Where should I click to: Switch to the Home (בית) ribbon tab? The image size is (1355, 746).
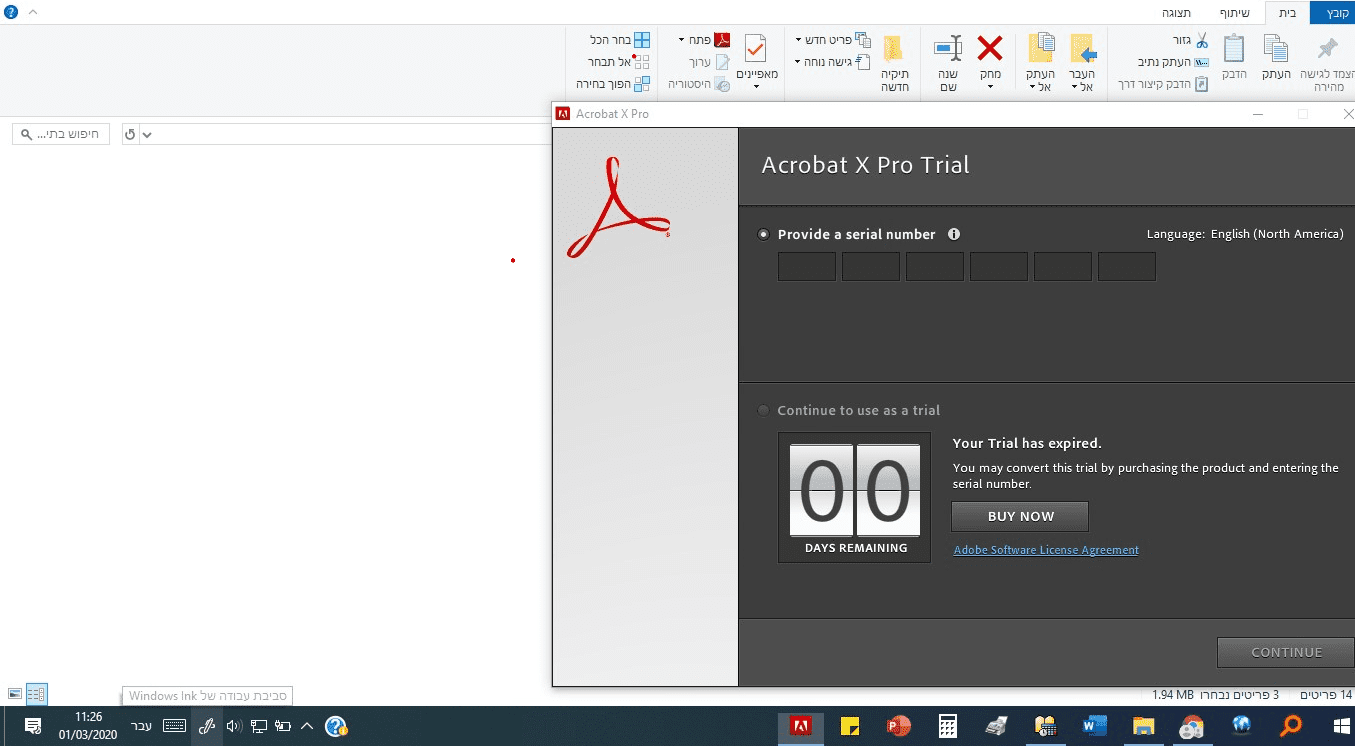point(1288,13)
